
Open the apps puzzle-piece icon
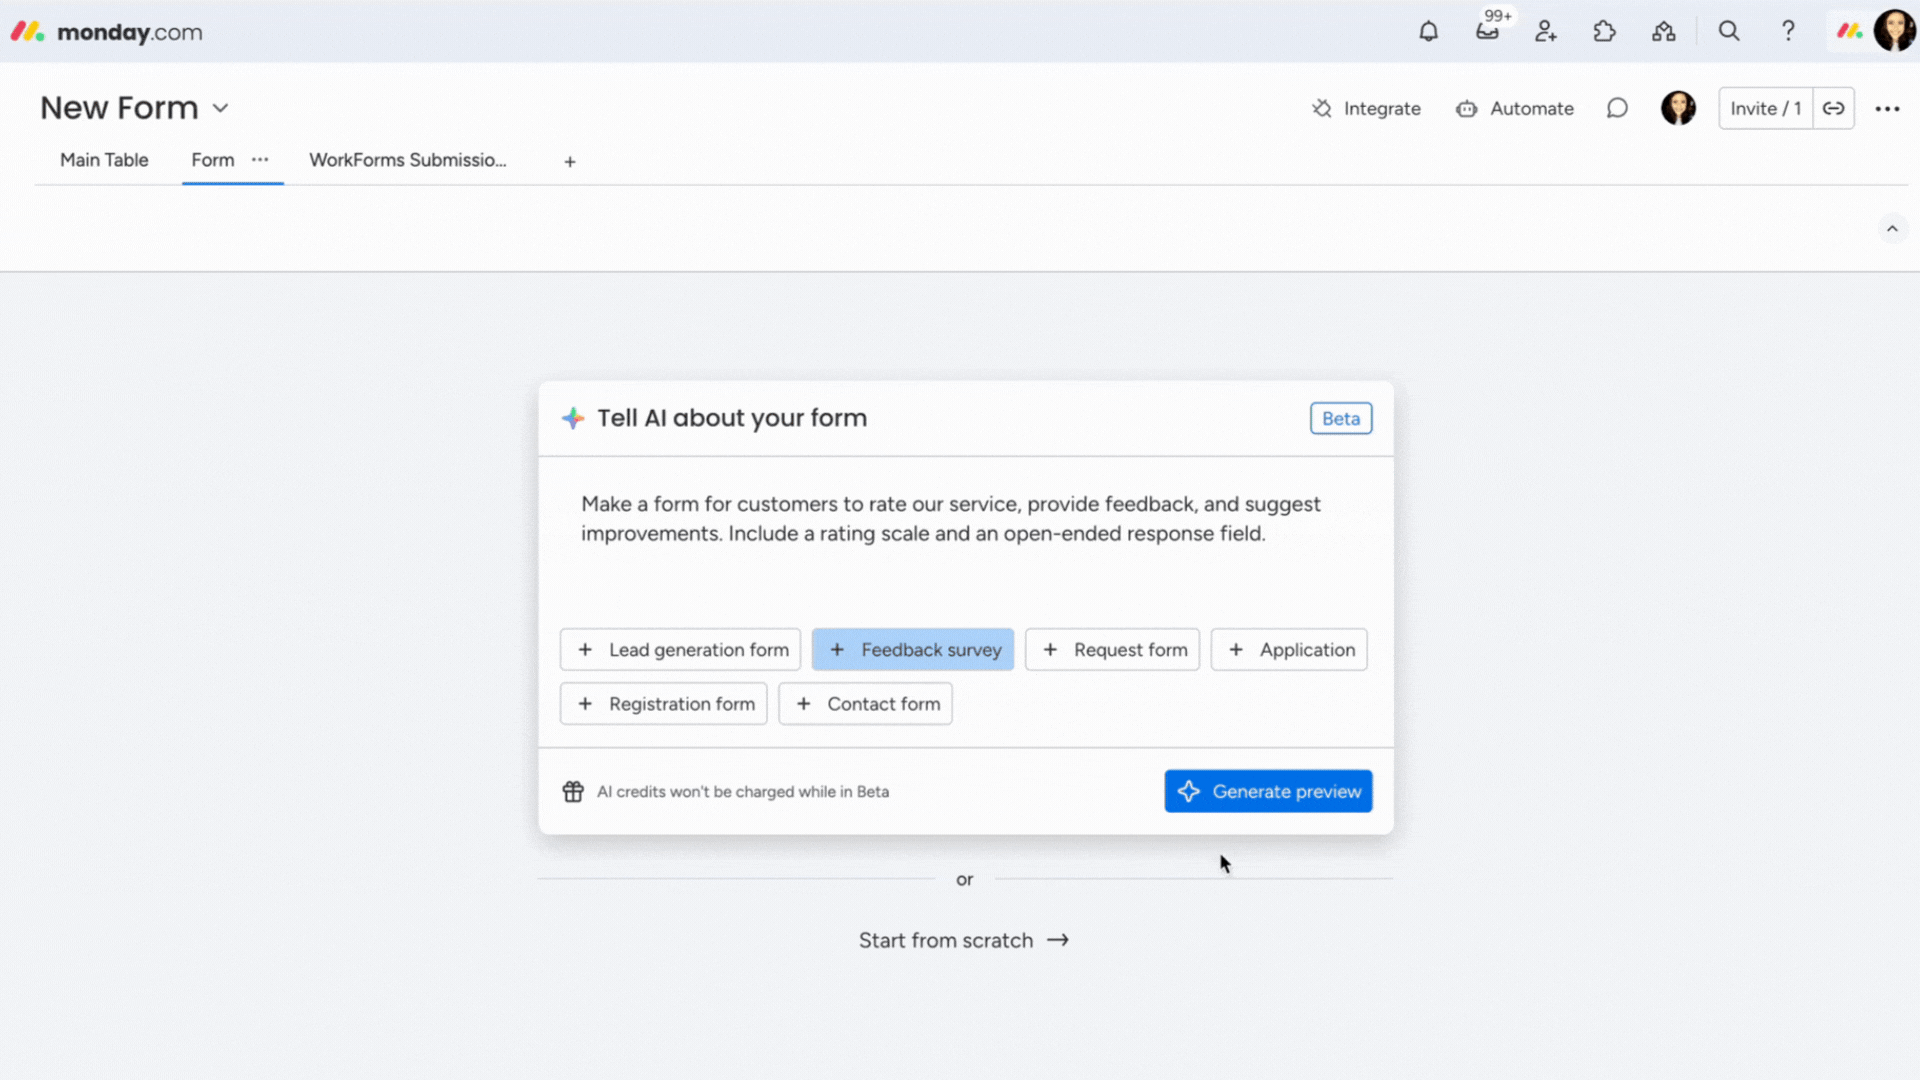1605,31
